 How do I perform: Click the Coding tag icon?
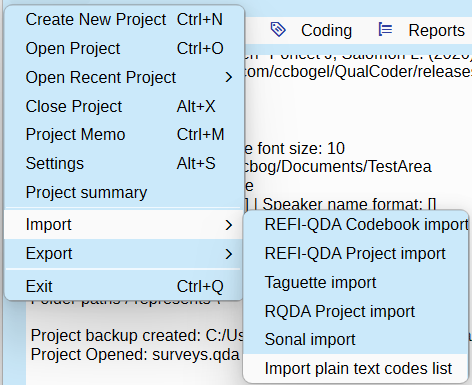[x=278, y=29]
